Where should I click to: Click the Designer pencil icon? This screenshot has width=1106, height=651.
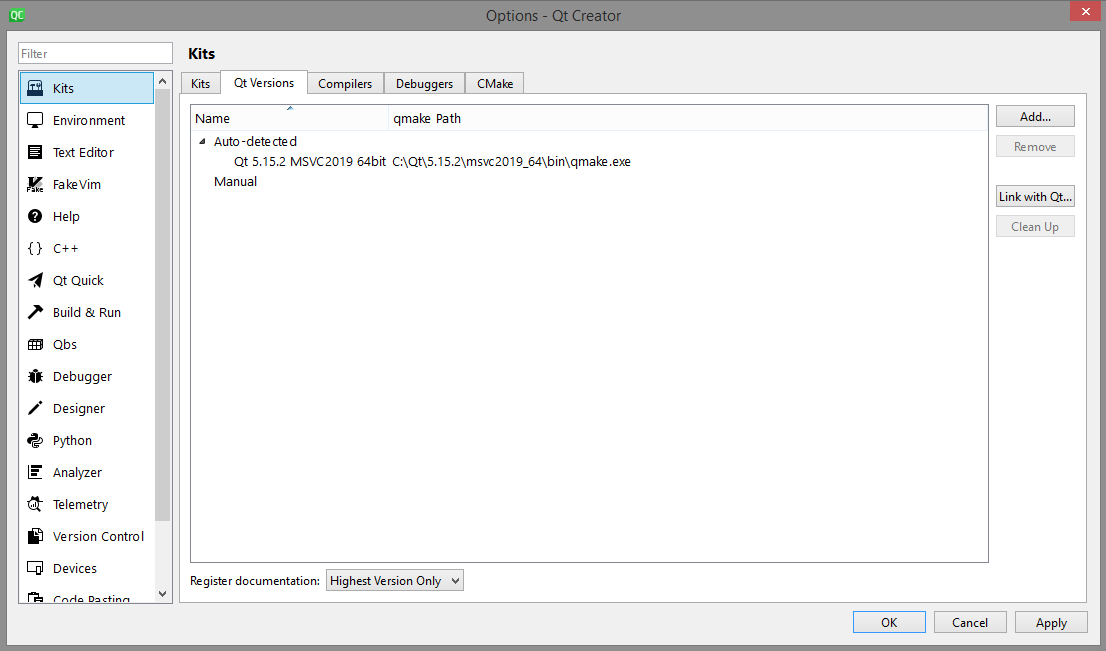coord(35,408)
